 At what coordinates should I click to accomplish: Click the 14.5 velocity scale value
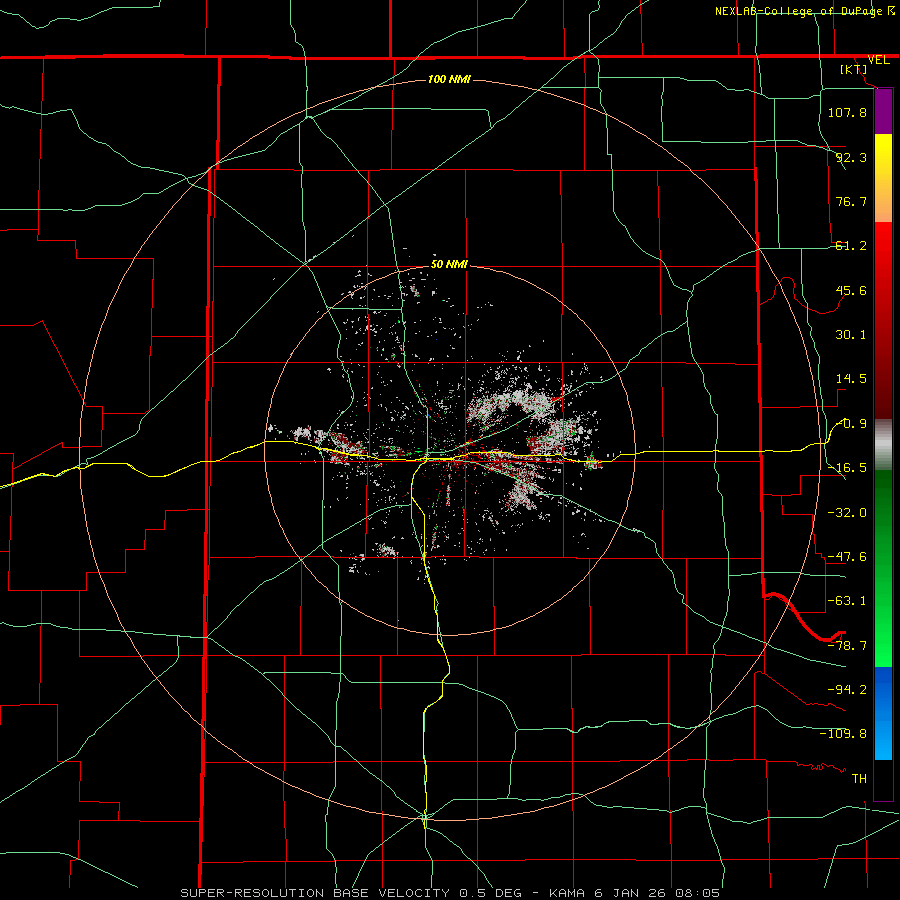(x=851, y=379)
